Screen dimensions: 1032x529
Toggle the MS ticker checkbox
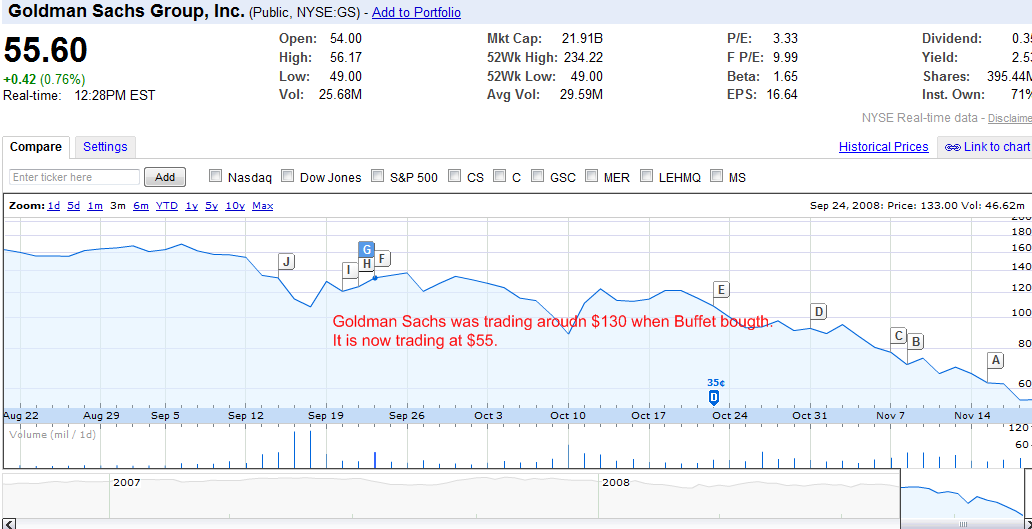717,176
